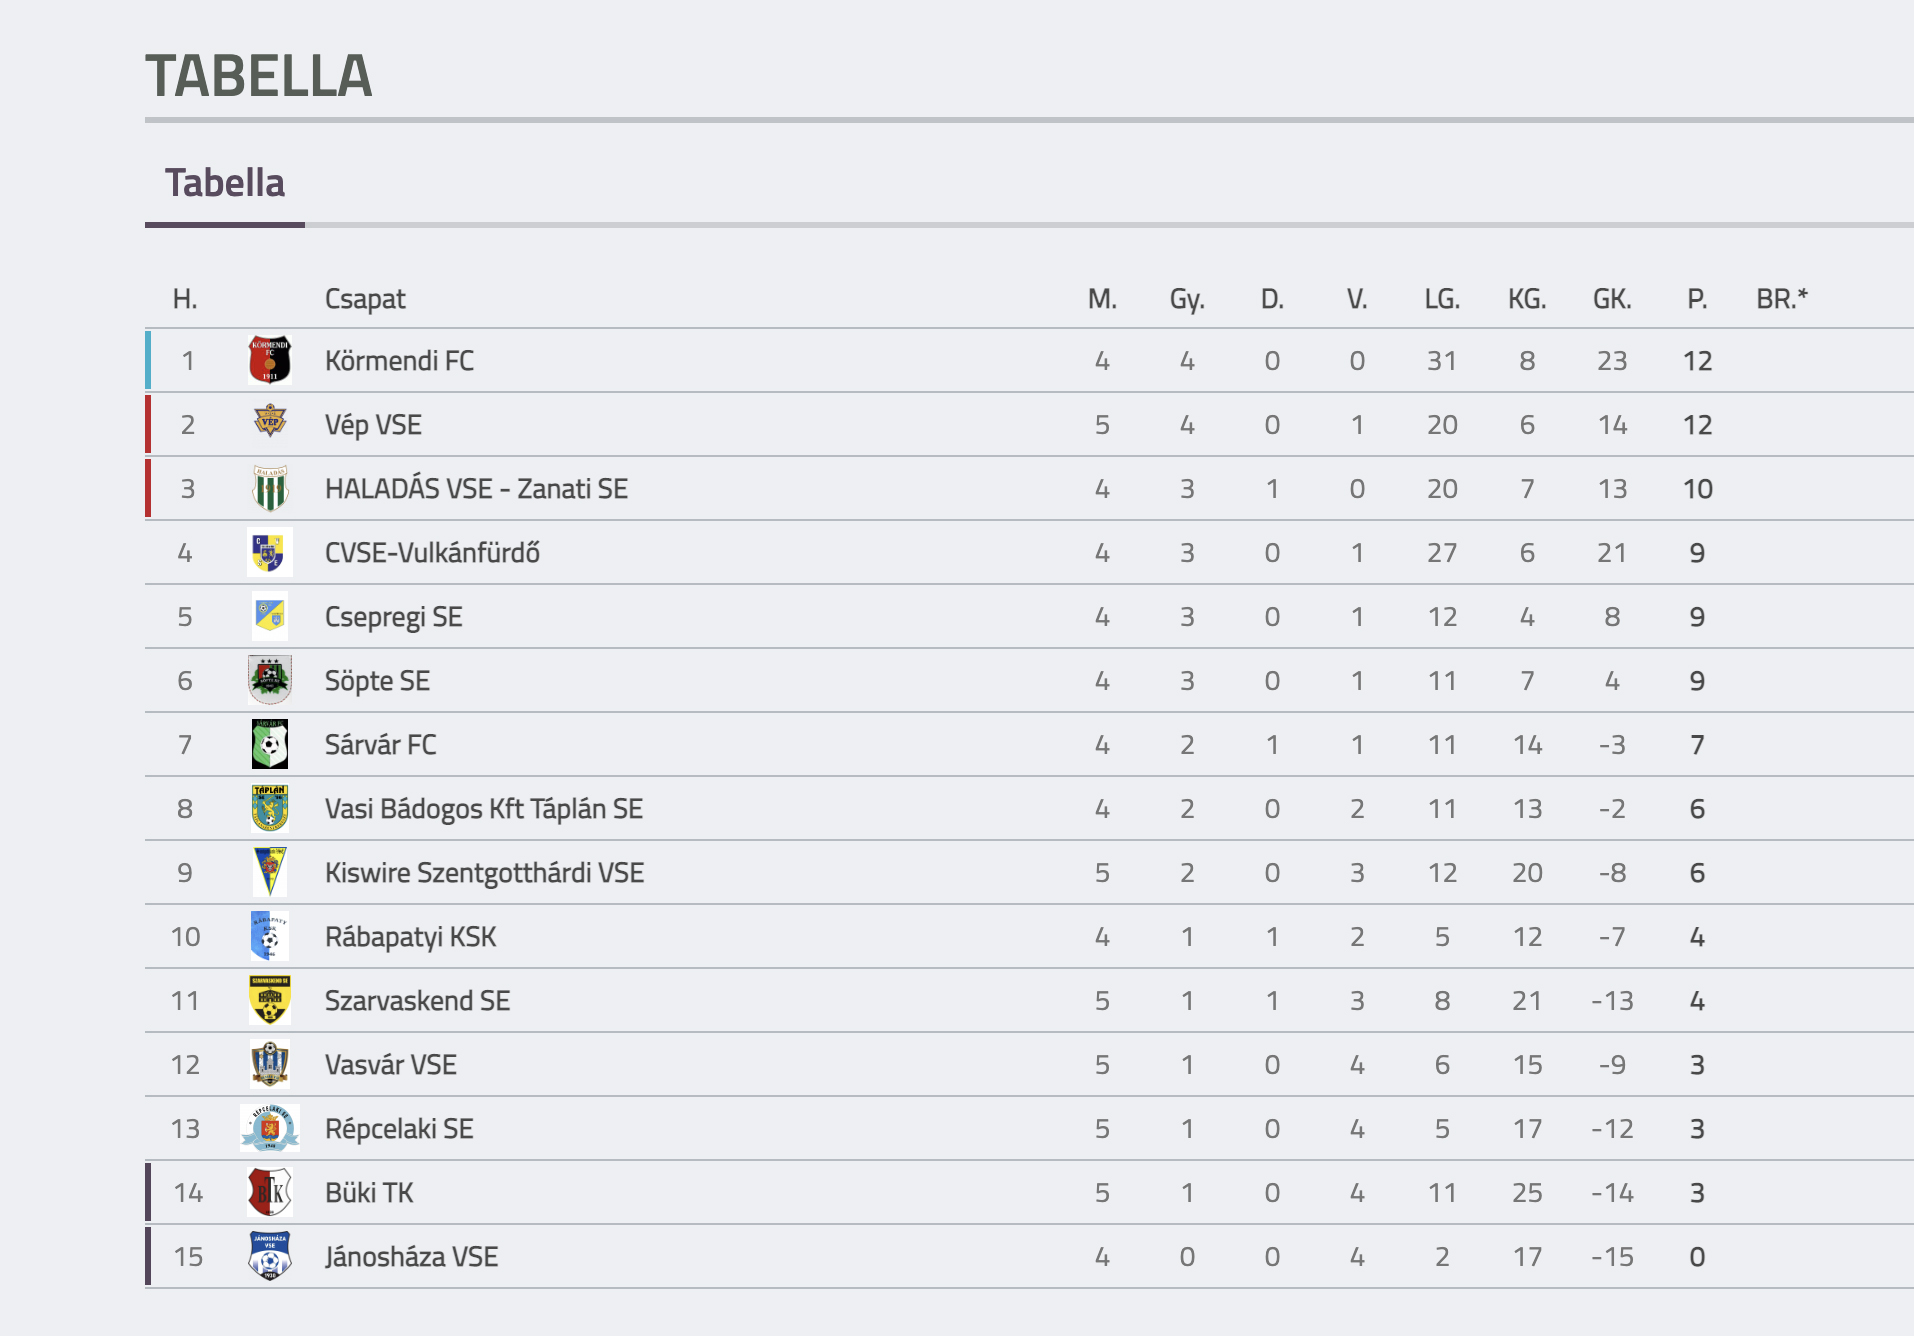The height and width of the screenshot is (1336, 1914).
Task: Select the Jánosháza VSE blue badge
Action: [270, 1256]
